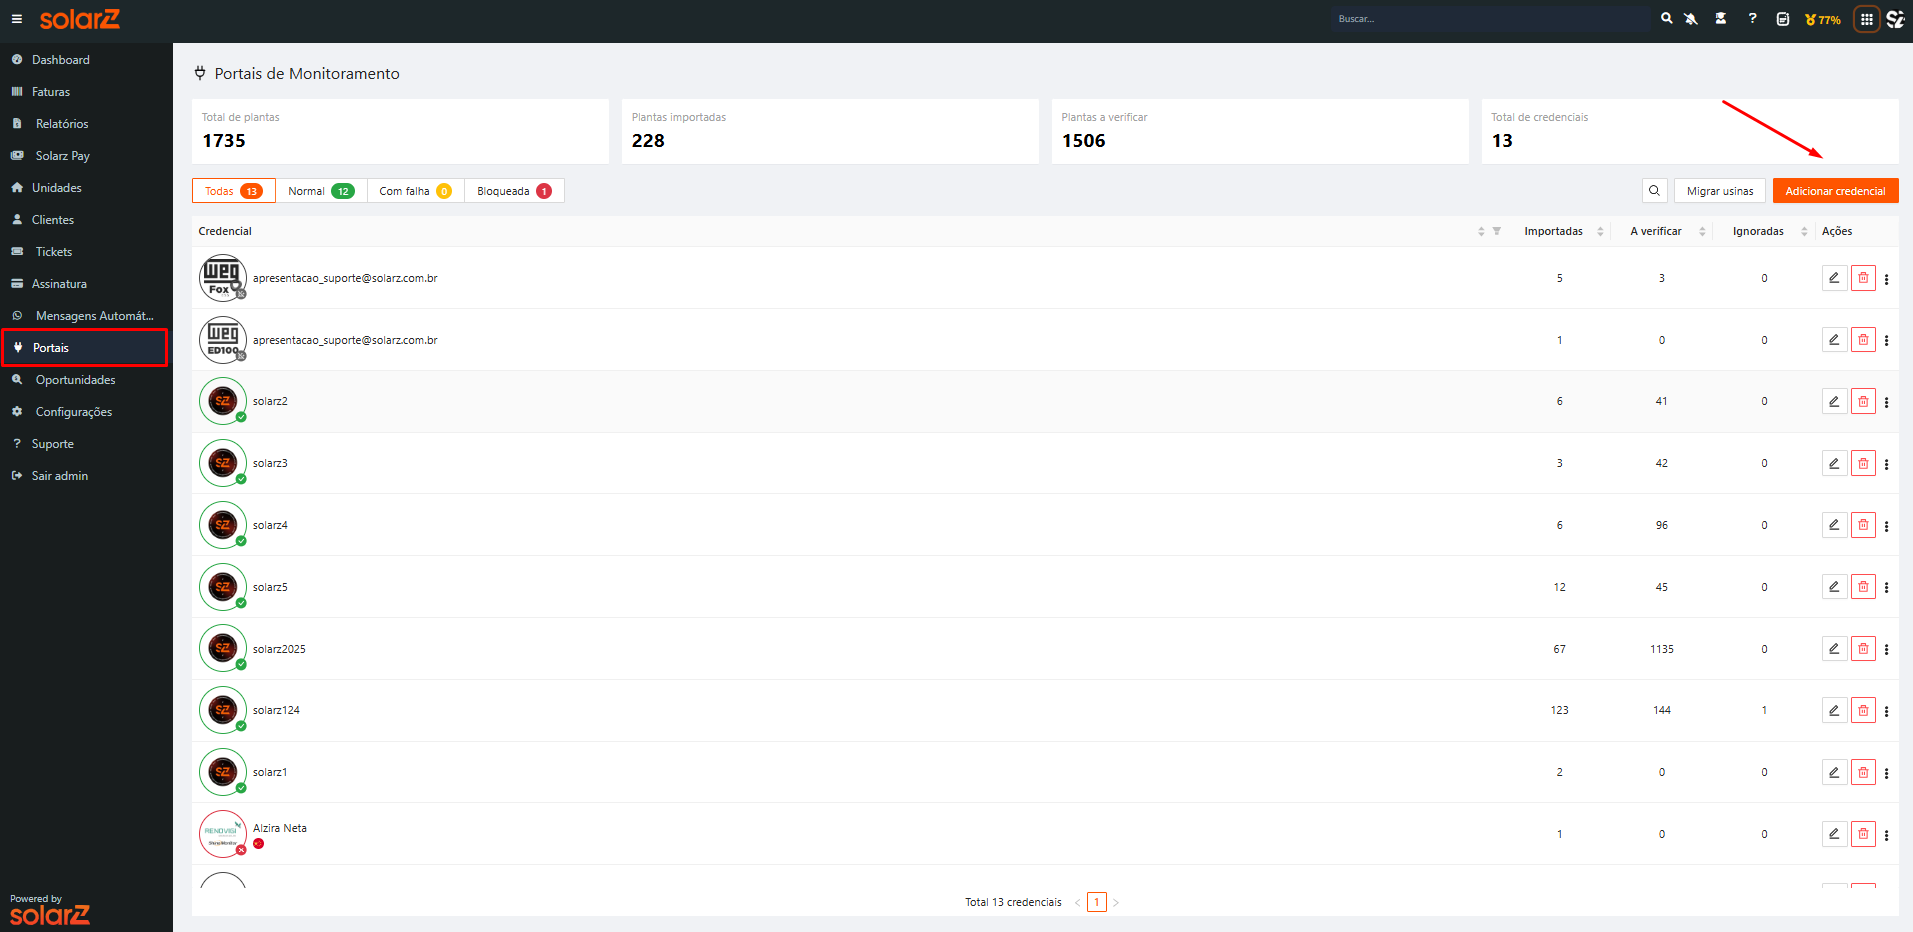Open Configurações in the sidebar
The width and height of the screenshot is (1913, 932).
coord(86,412)
